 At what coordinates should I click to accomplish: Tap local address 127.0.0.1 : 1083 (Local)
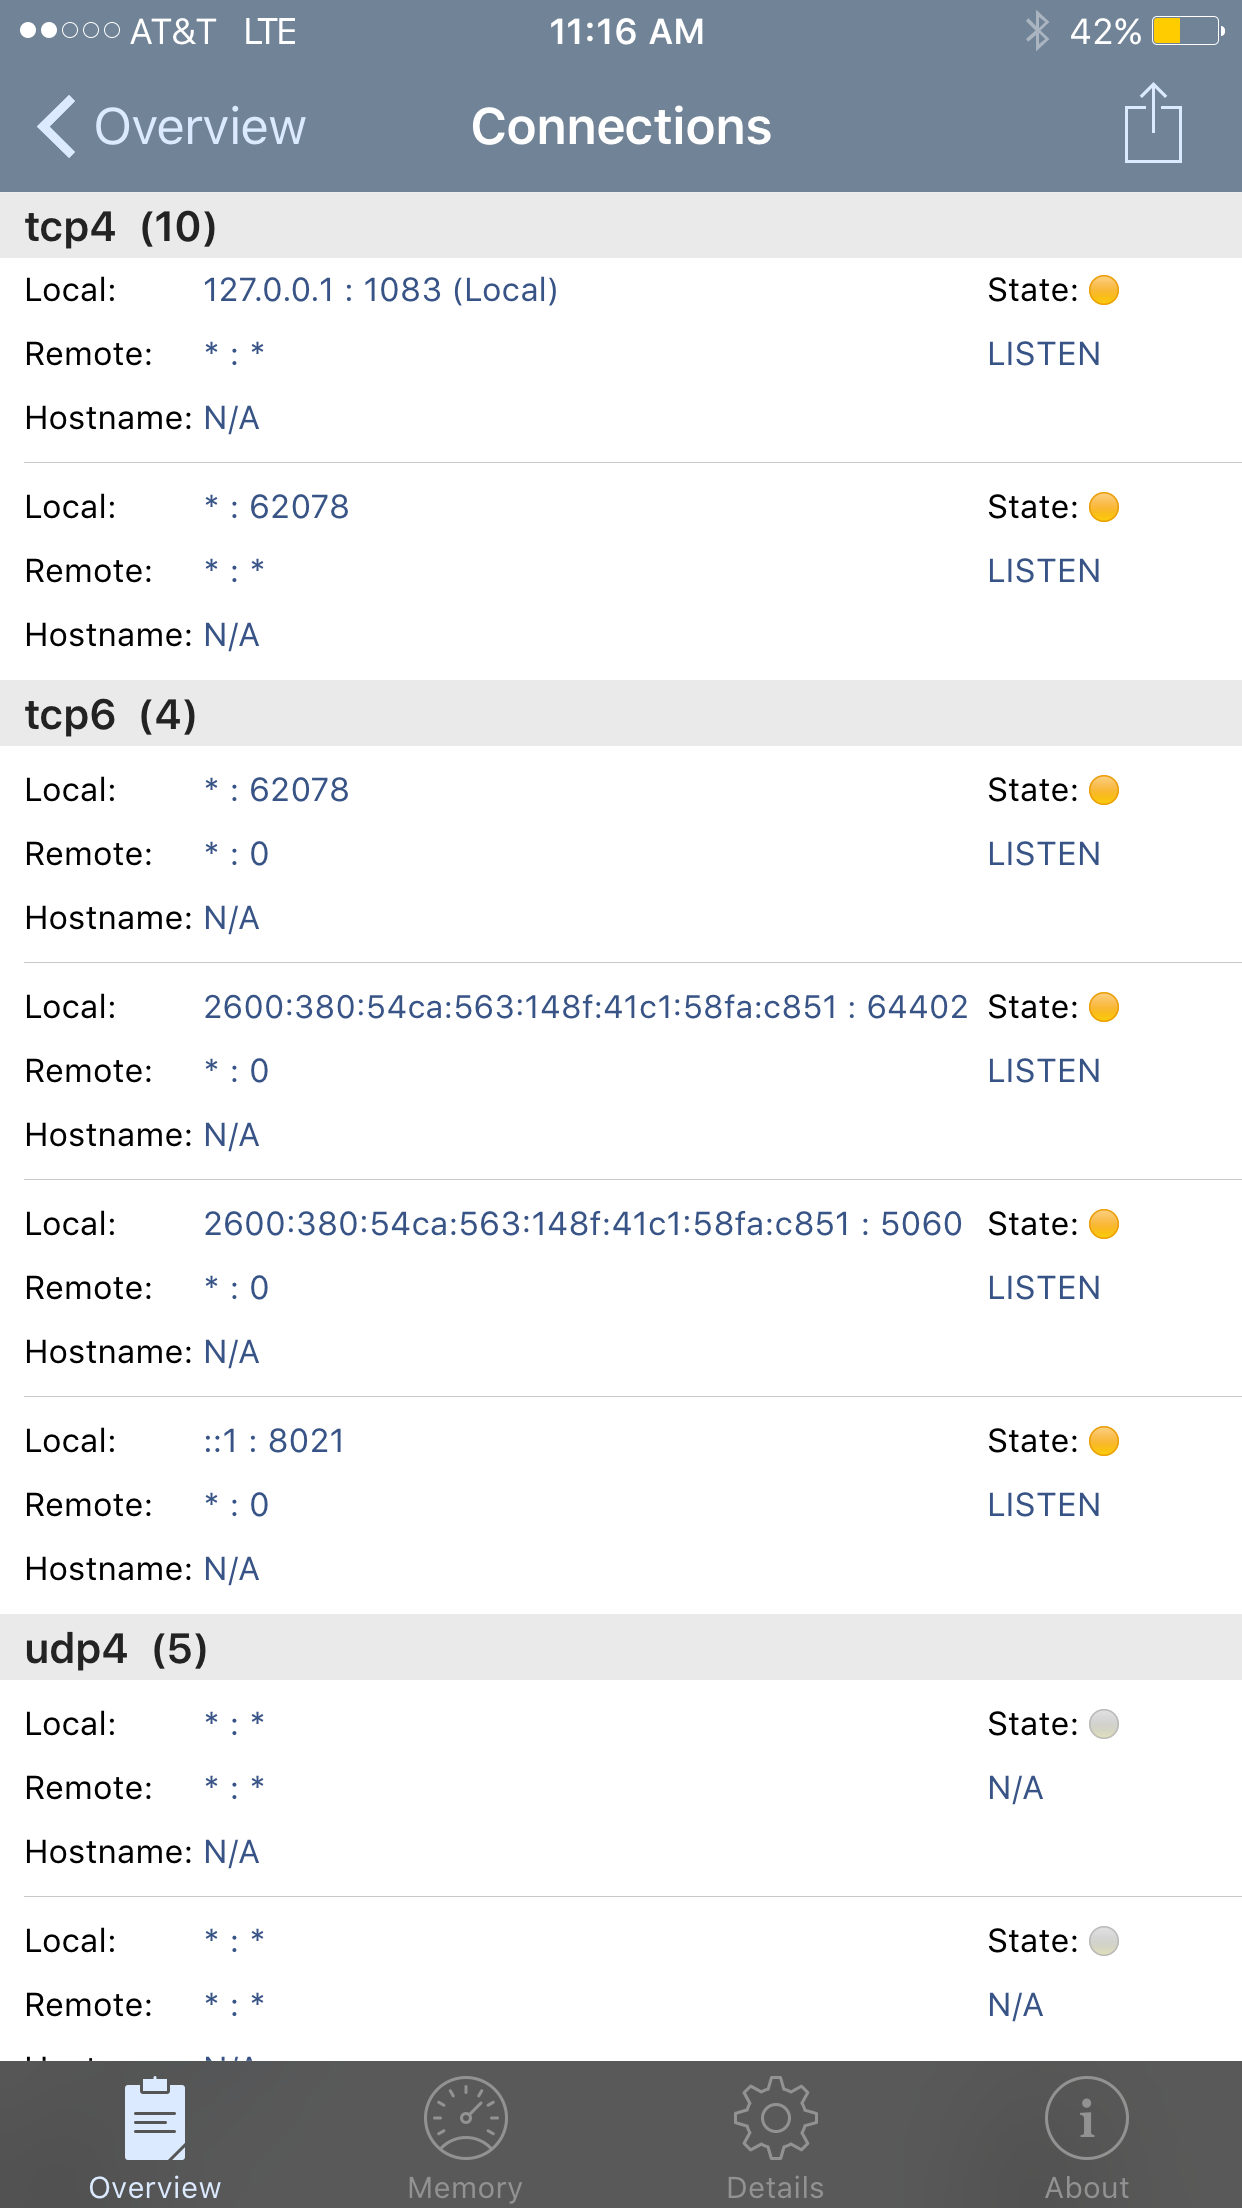381,290
